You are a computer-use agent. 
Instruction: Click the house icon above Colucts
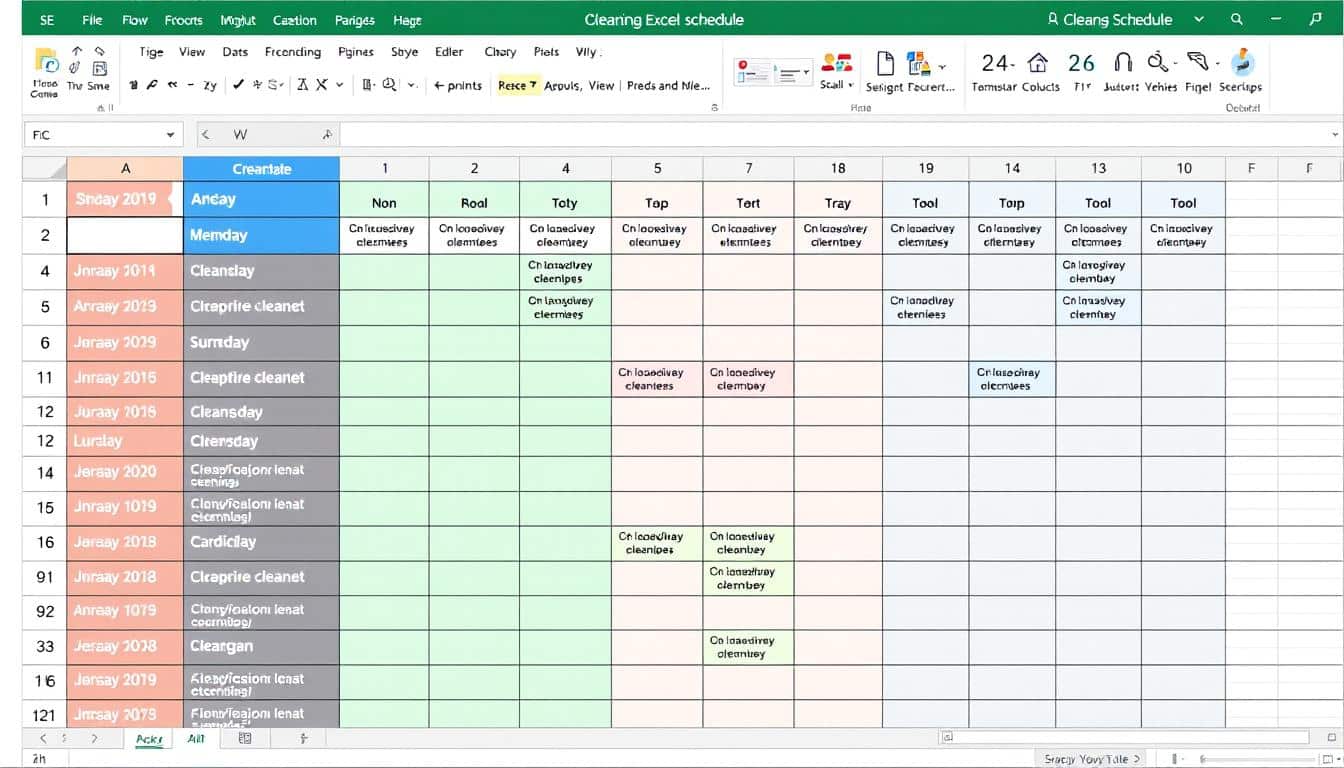[x=1038, y=63]
